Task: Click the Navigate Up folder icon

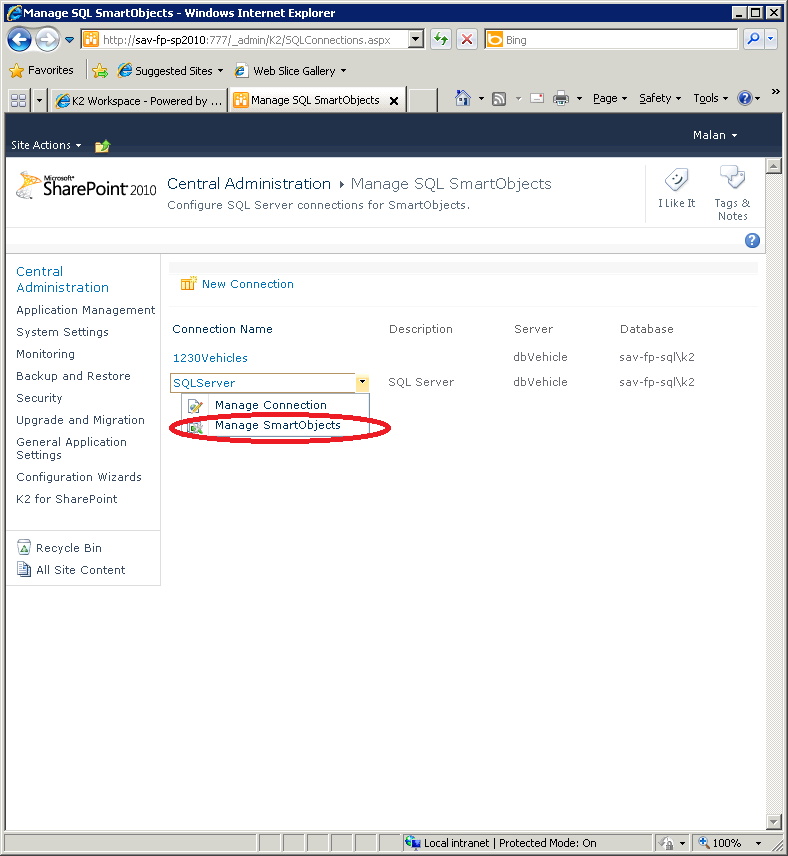Action: [x=102, y=146]
